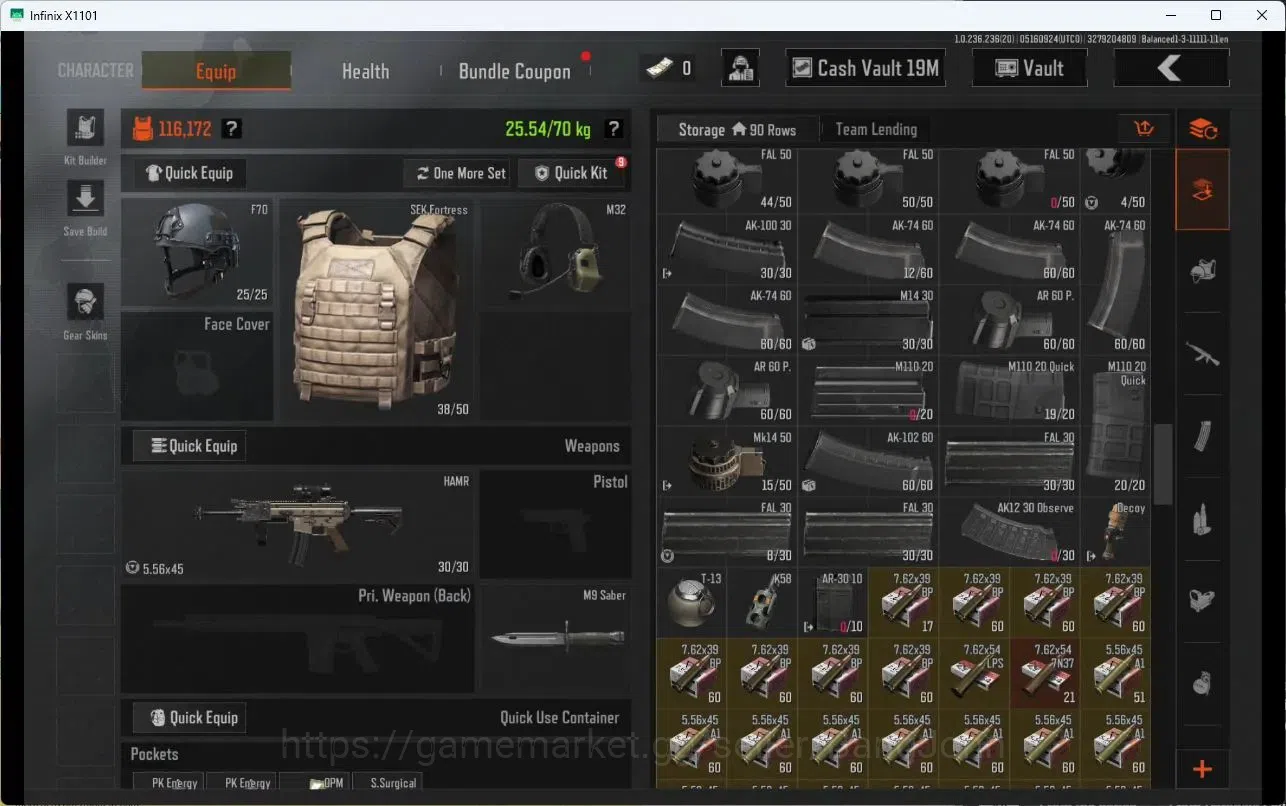Image resolution: width=1286 pixels, height=806 pixels.
Task: Open the Cash Vault 19M button
Action: click(x=865, y=68)
